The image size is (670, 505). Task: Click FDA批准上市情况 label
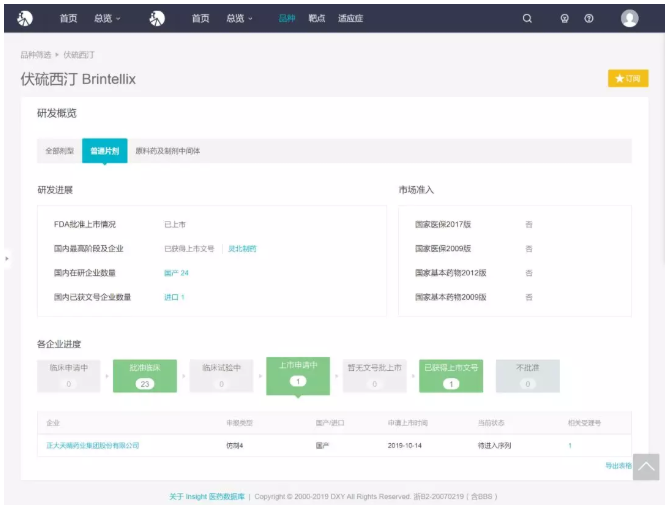[x=85, y=224]
